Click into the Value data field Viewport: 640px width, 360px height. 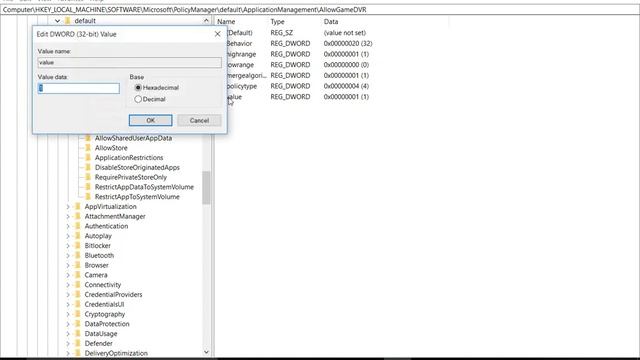(x=79, y=88)
